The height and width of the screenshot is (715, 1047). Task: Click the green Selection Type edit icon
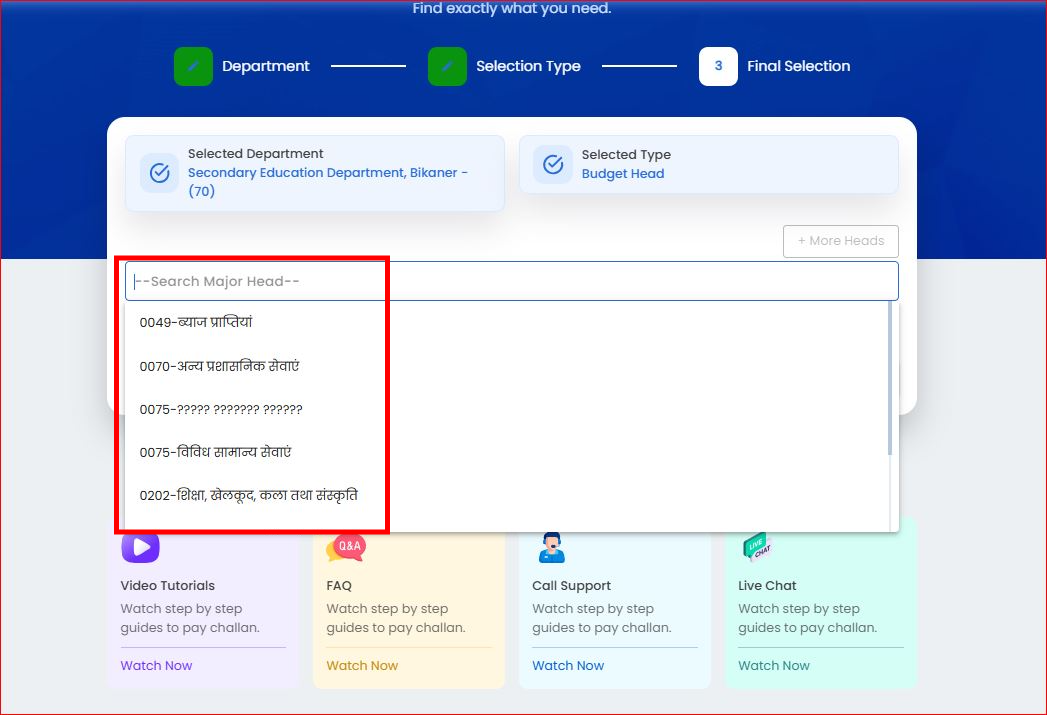point(447,66)
